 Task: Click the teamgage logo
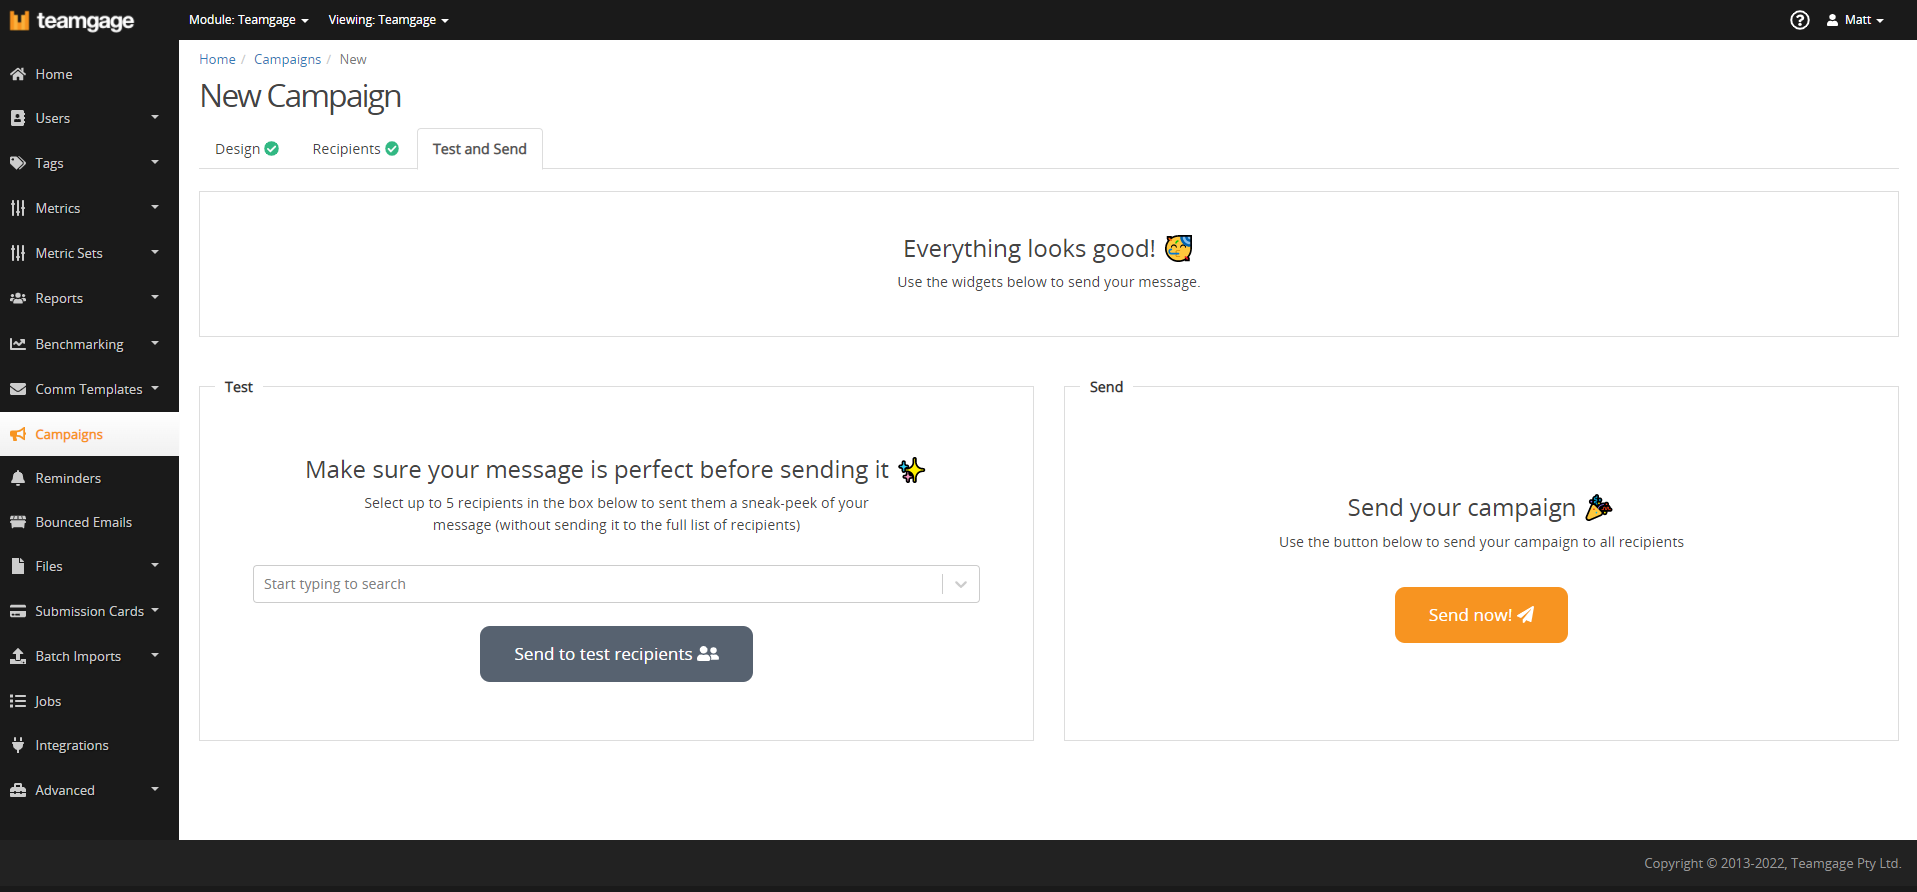click(x=71, y=21)
